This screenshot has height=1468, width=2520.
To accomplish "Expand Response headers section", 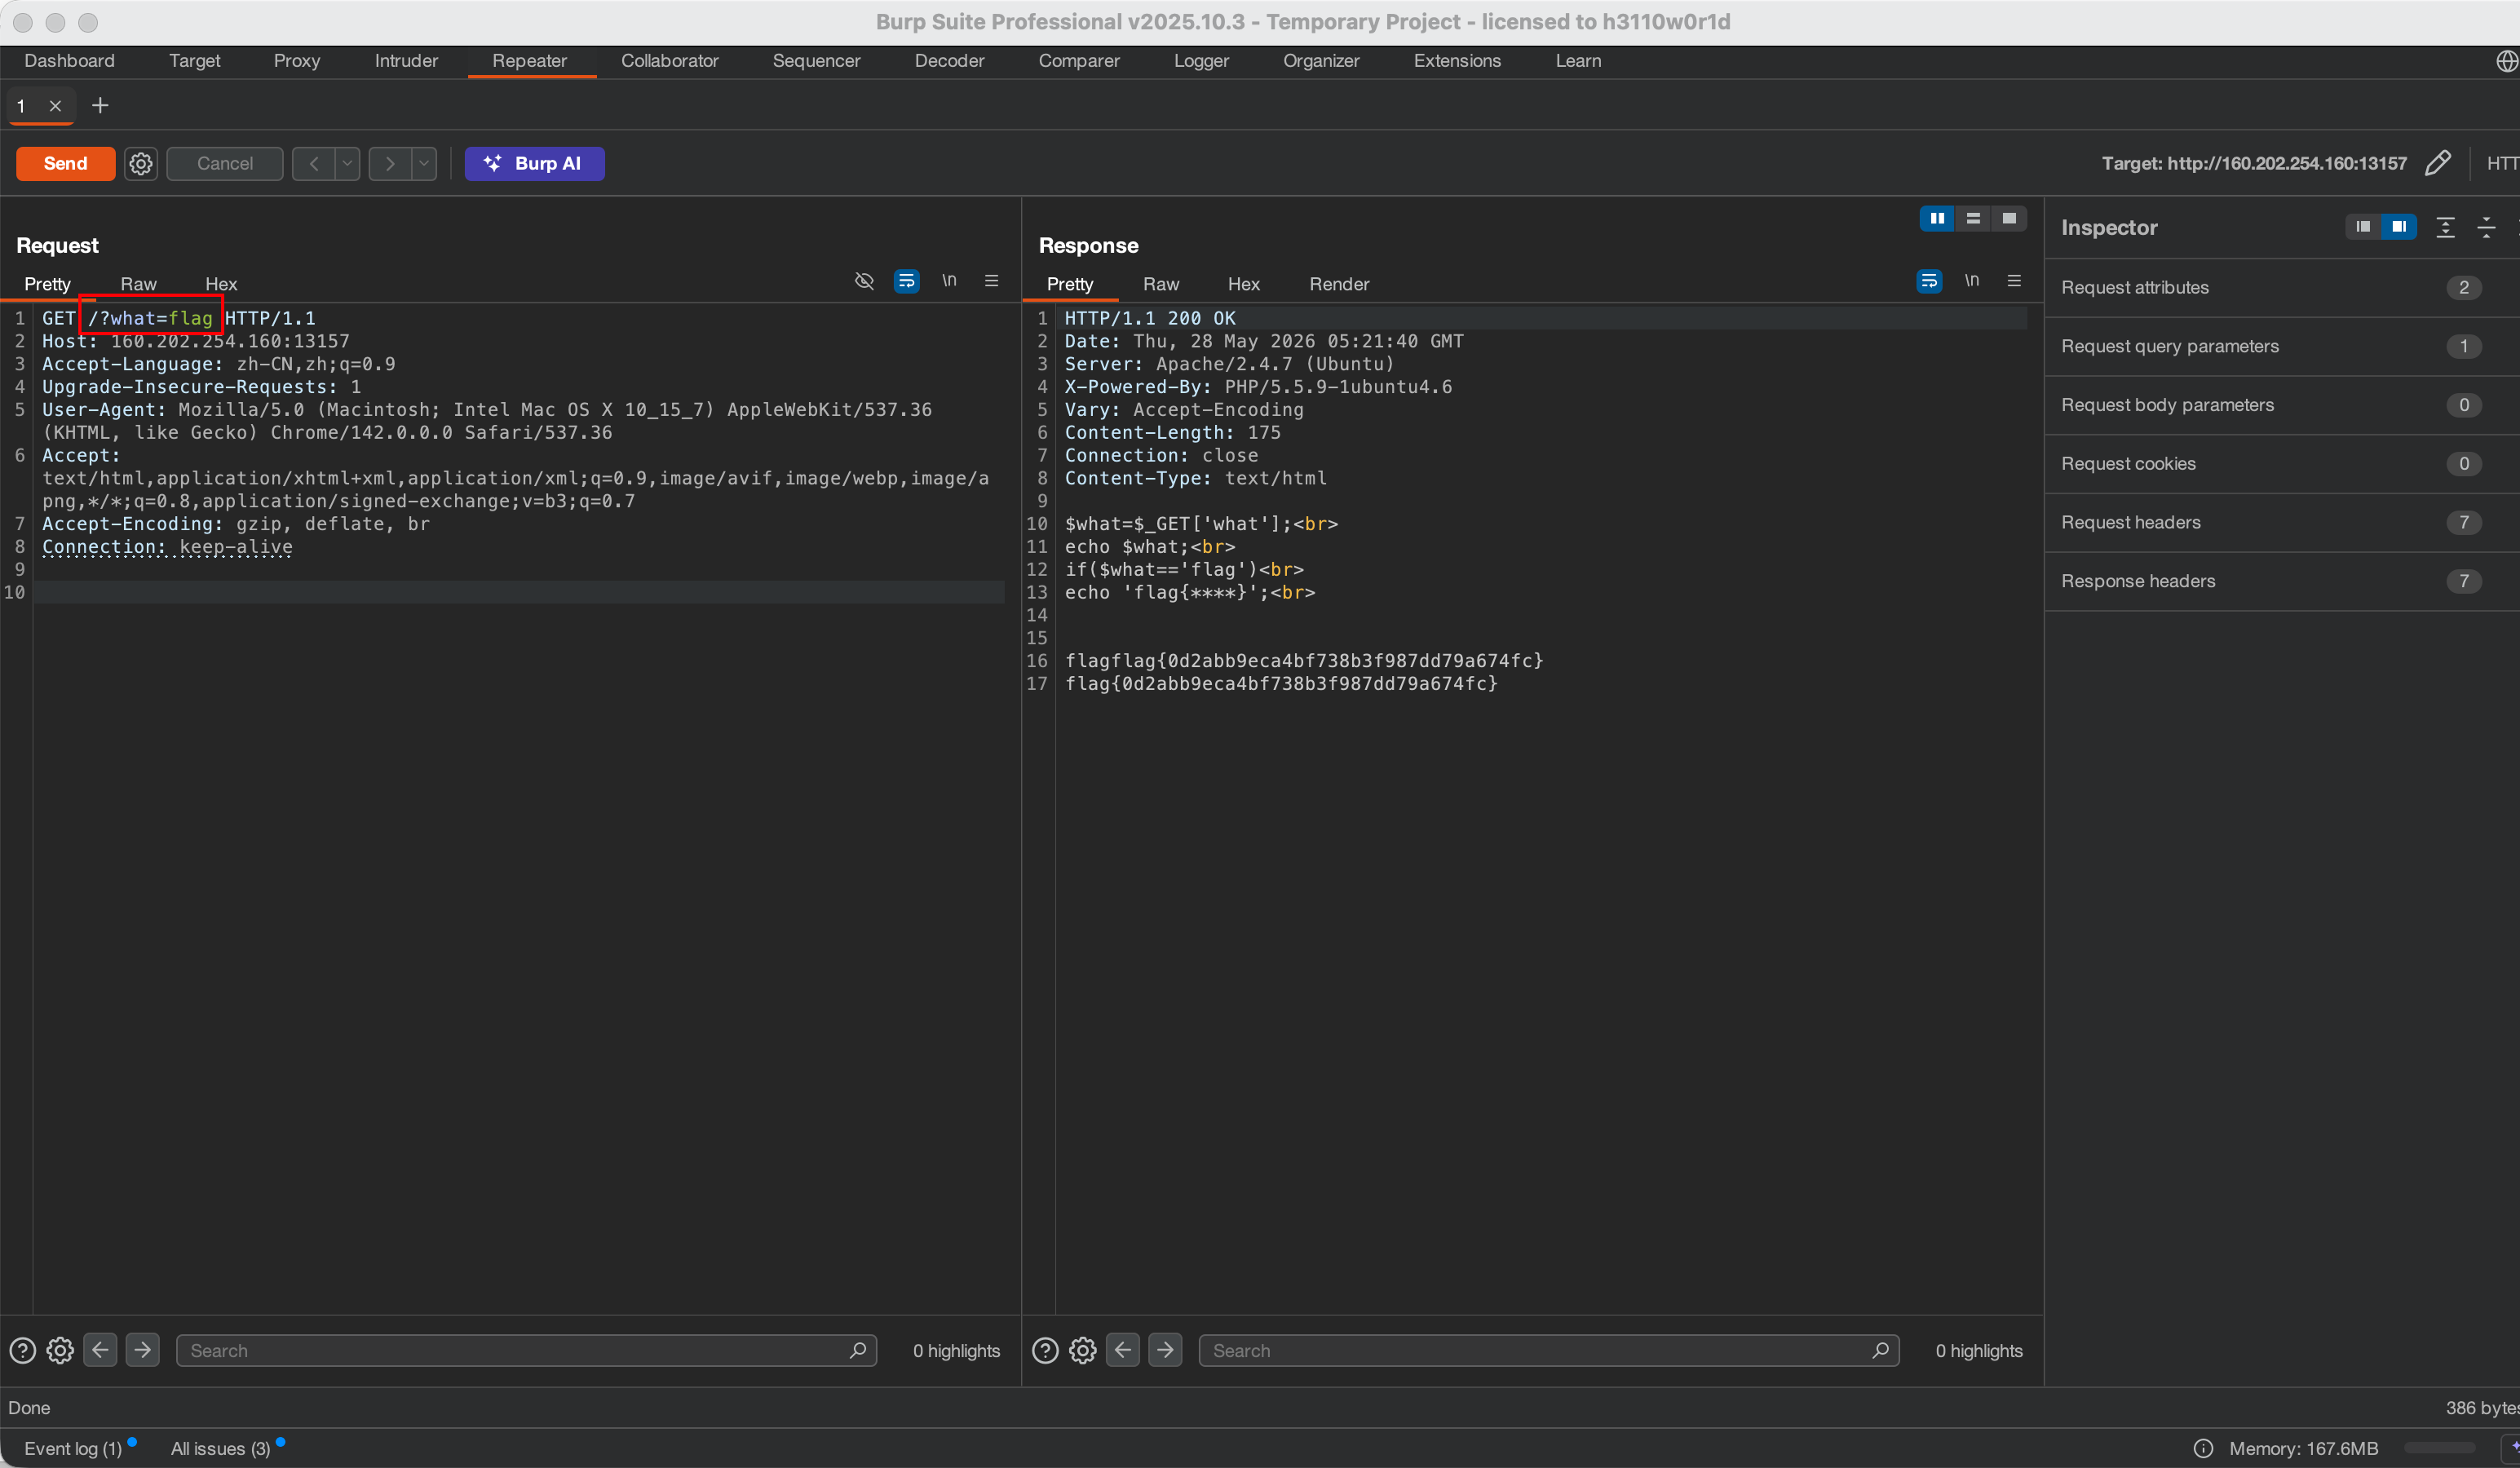I will (x=2282, y=582).
